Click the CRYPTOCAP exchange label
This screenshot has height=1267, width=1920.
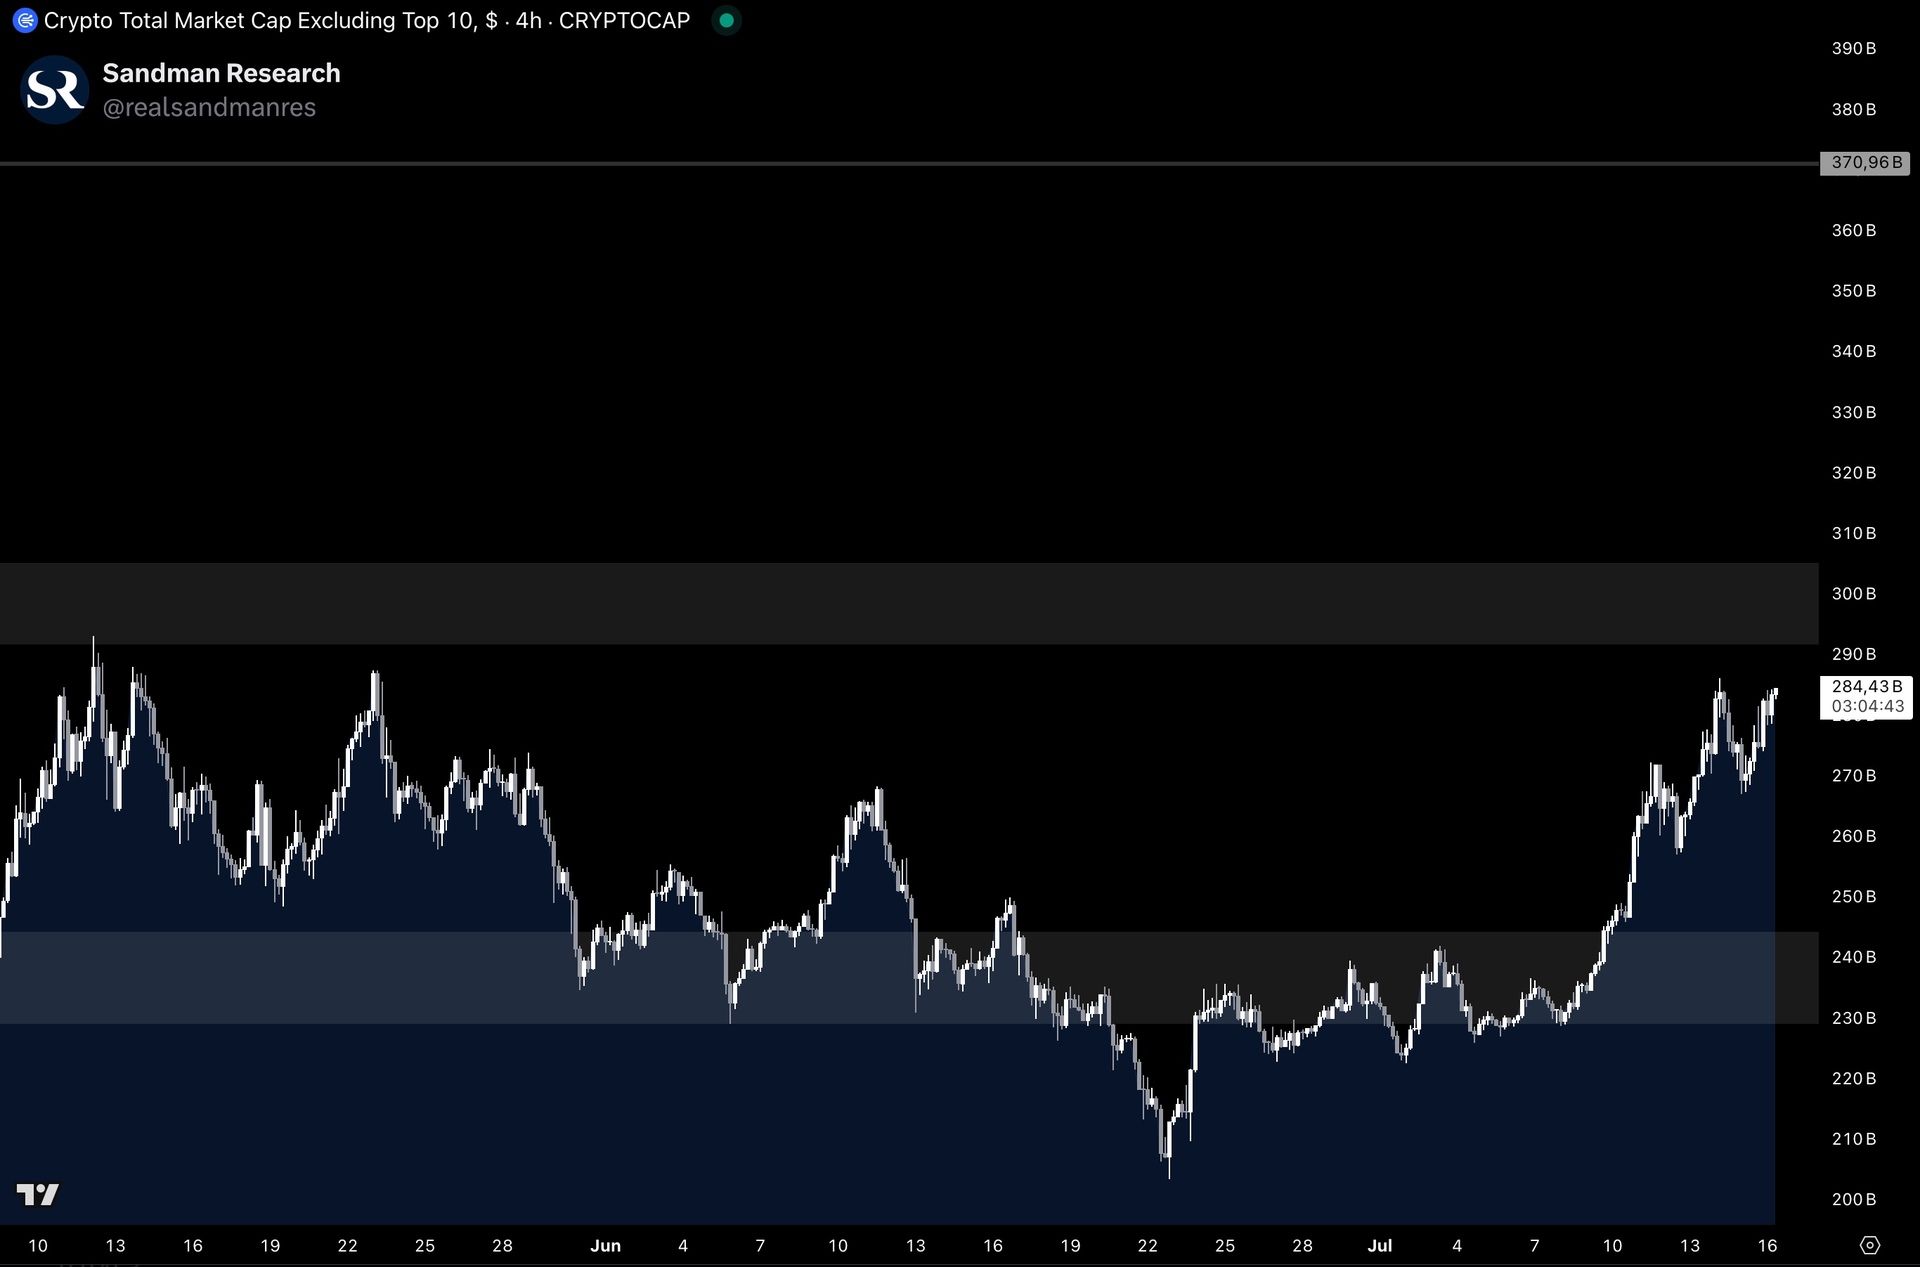click(x=624, y=20)
